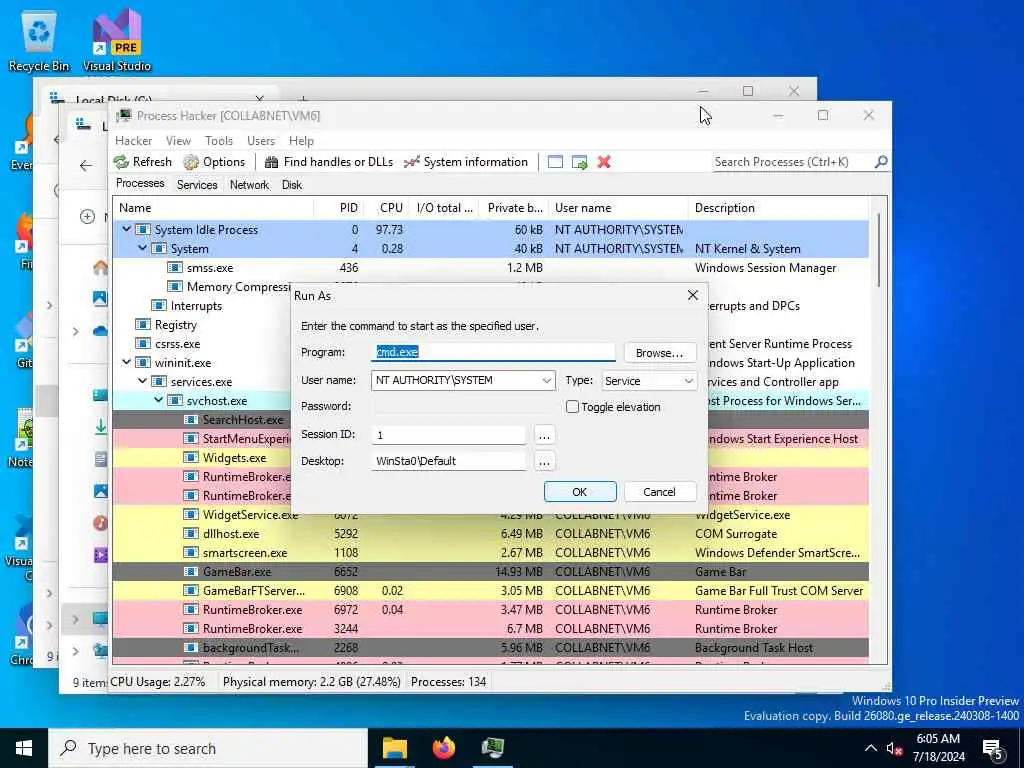The width and height of the screenshot is (1024, 768).
Task: Close the Run As dialog
Action: tap(693, 295)
